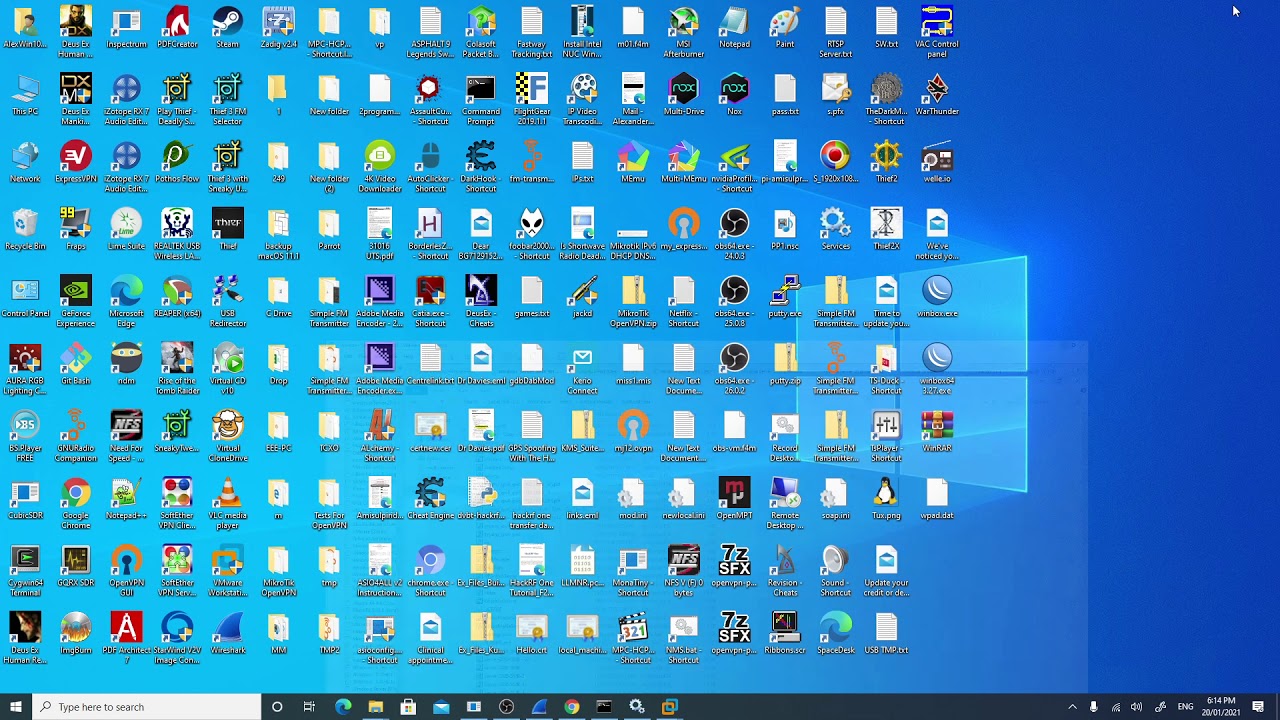Open File Explorer from the taskbar
The image size is (1280, 720).
[375, 707]
